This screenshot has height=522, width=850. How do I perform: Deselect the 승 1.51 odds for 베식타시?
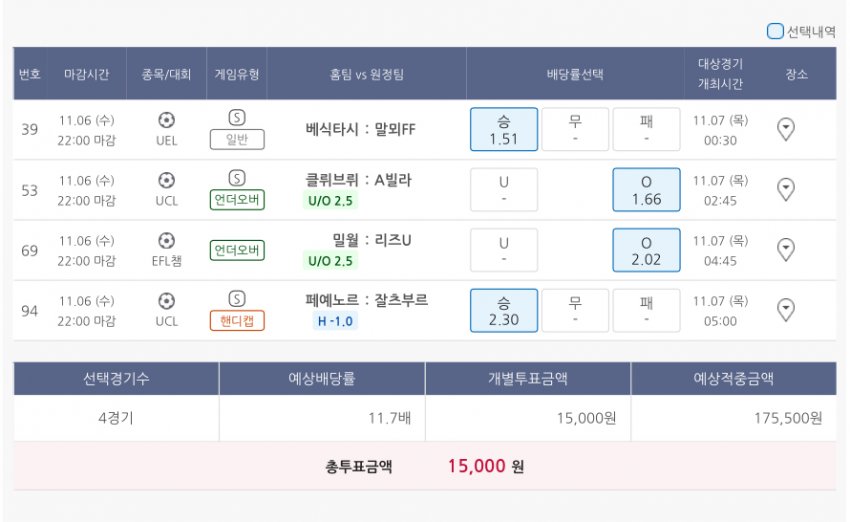click(x=504, y=129)
